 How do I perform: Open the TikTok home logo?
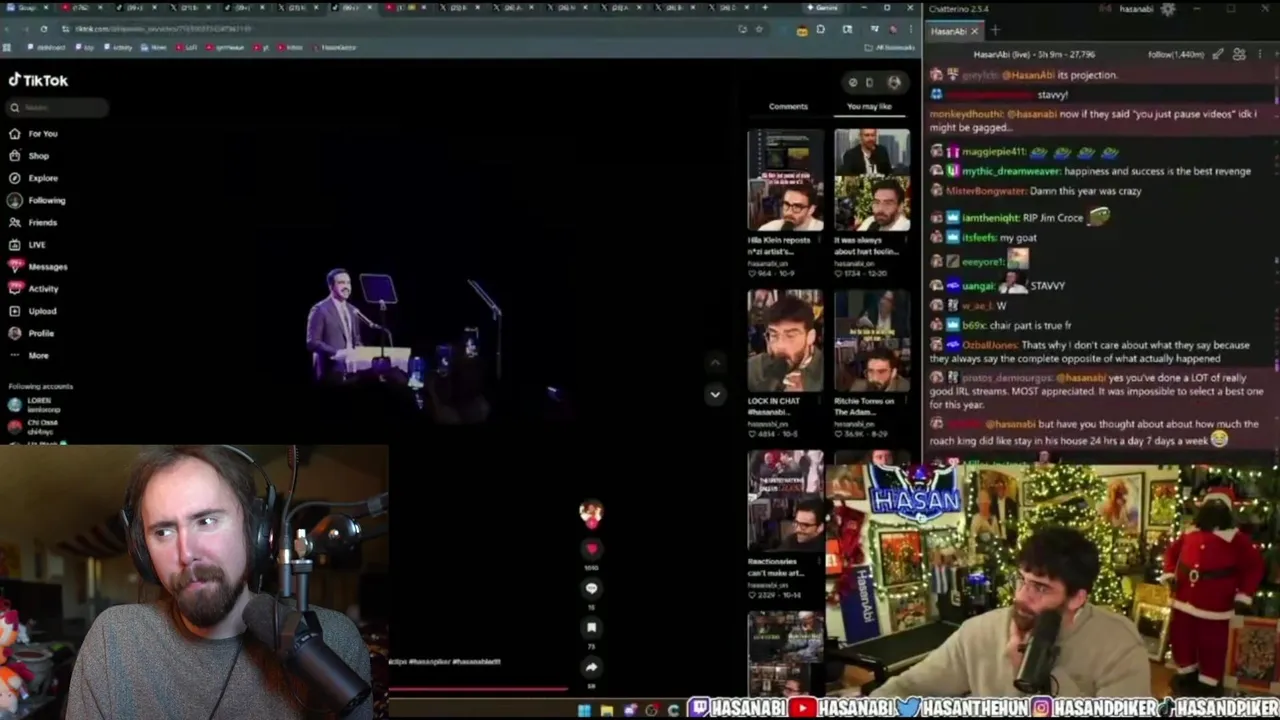[x=38, y=80]
